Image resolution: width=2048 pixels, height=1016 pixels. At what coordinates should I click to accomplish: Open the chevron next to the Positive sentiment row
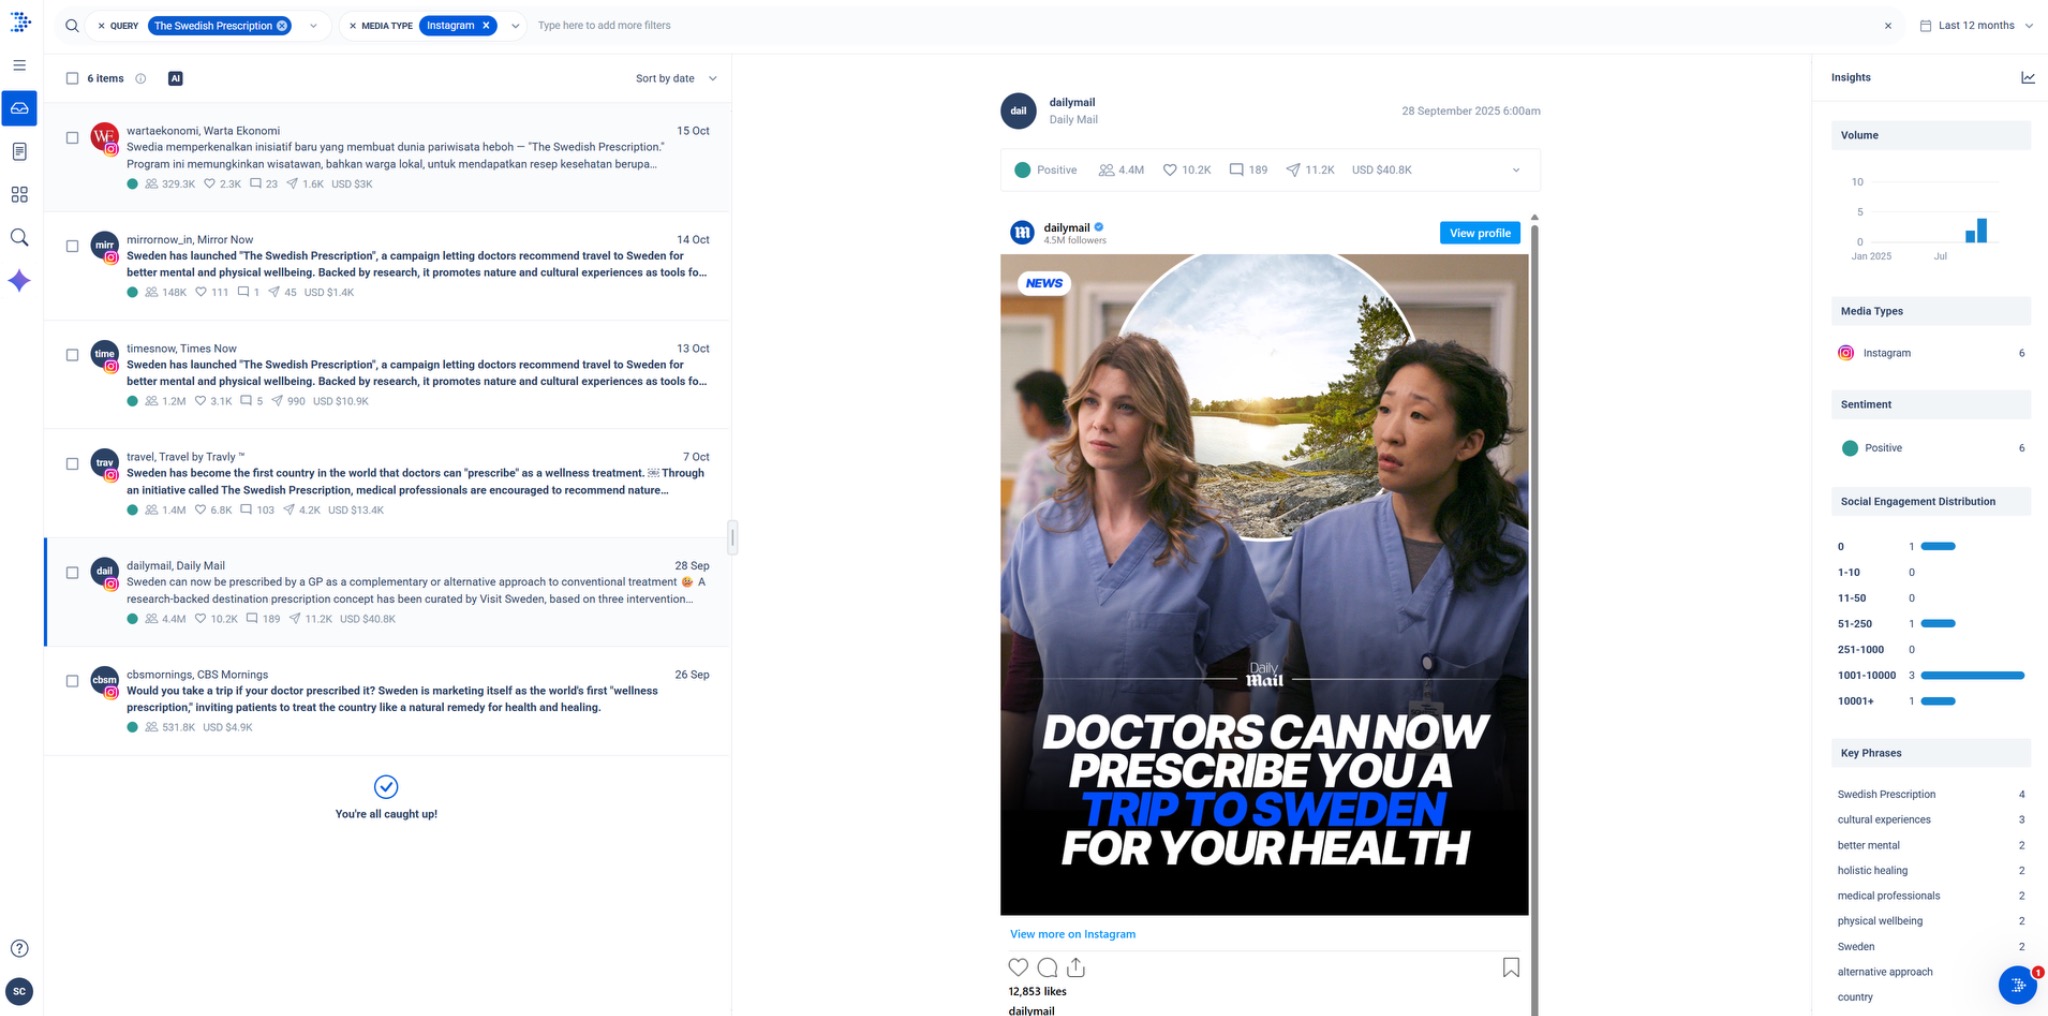click(x=1516, y=169)
